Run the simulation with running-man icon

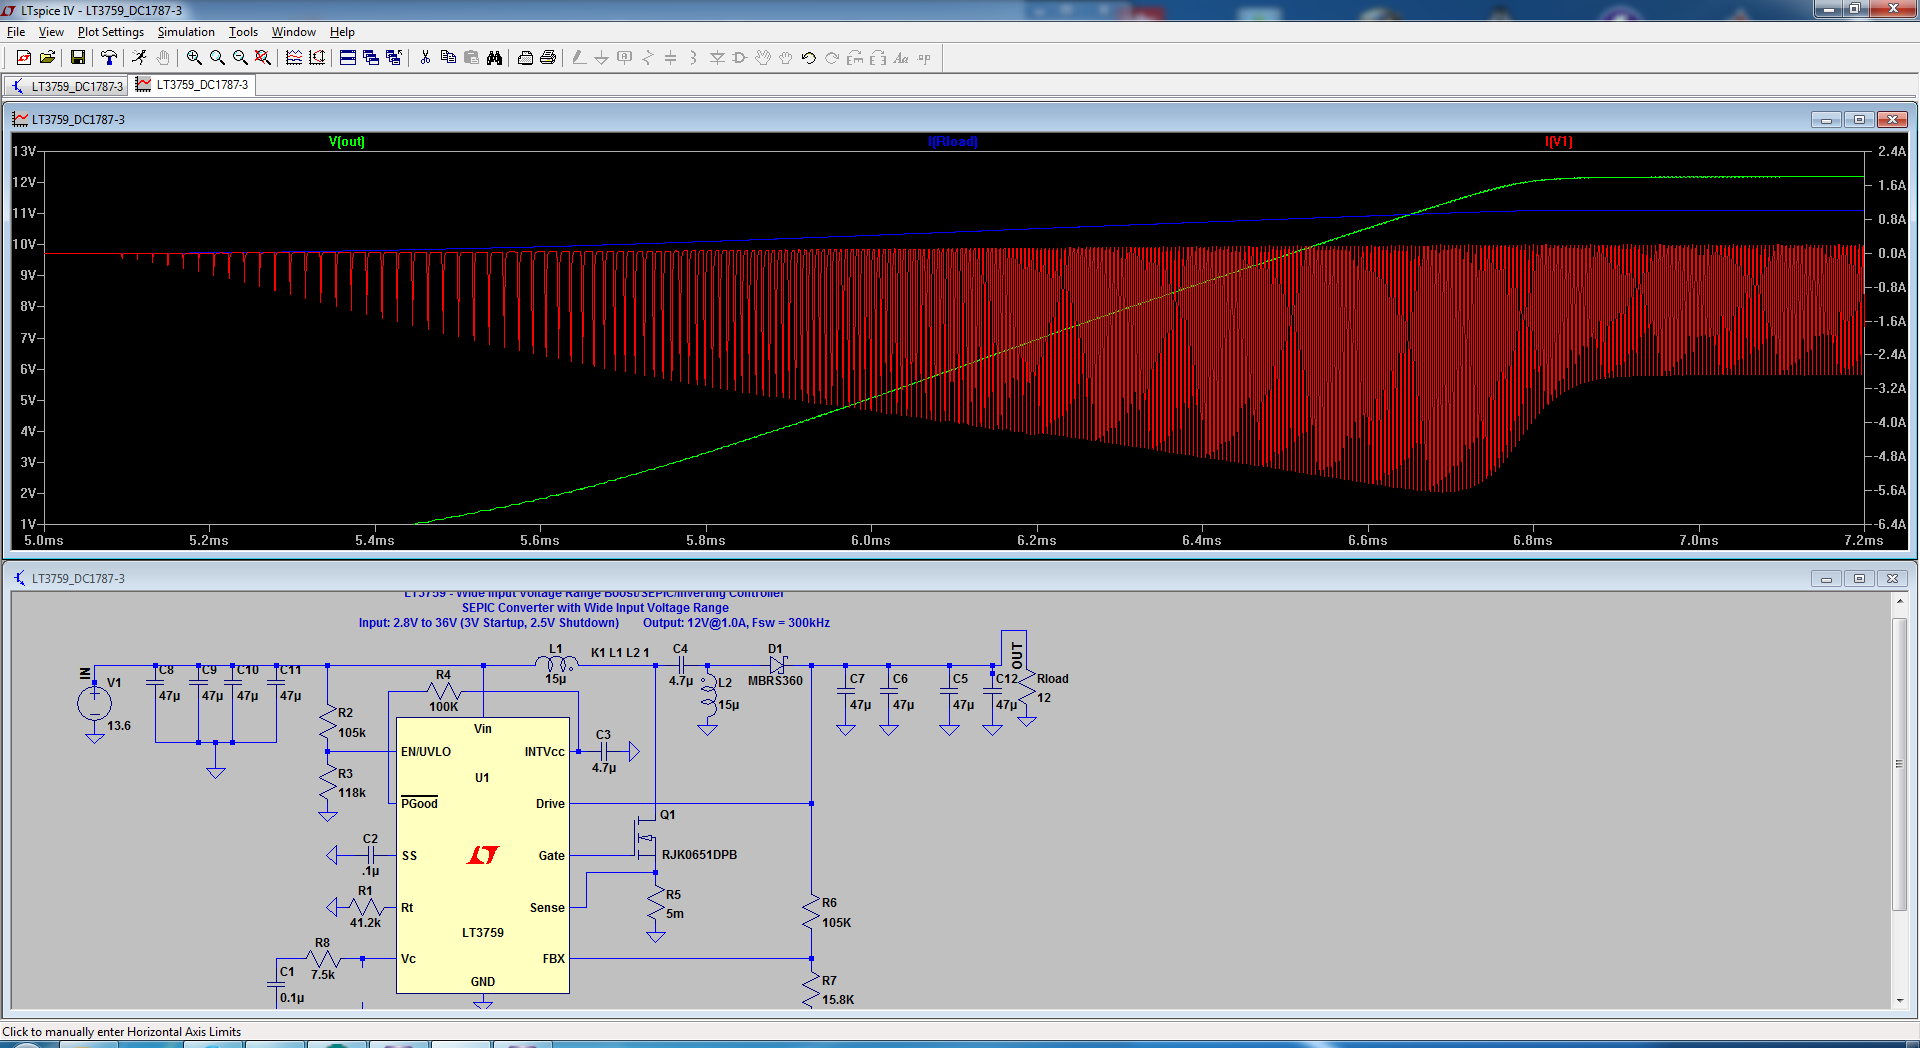tap(139, 58)
